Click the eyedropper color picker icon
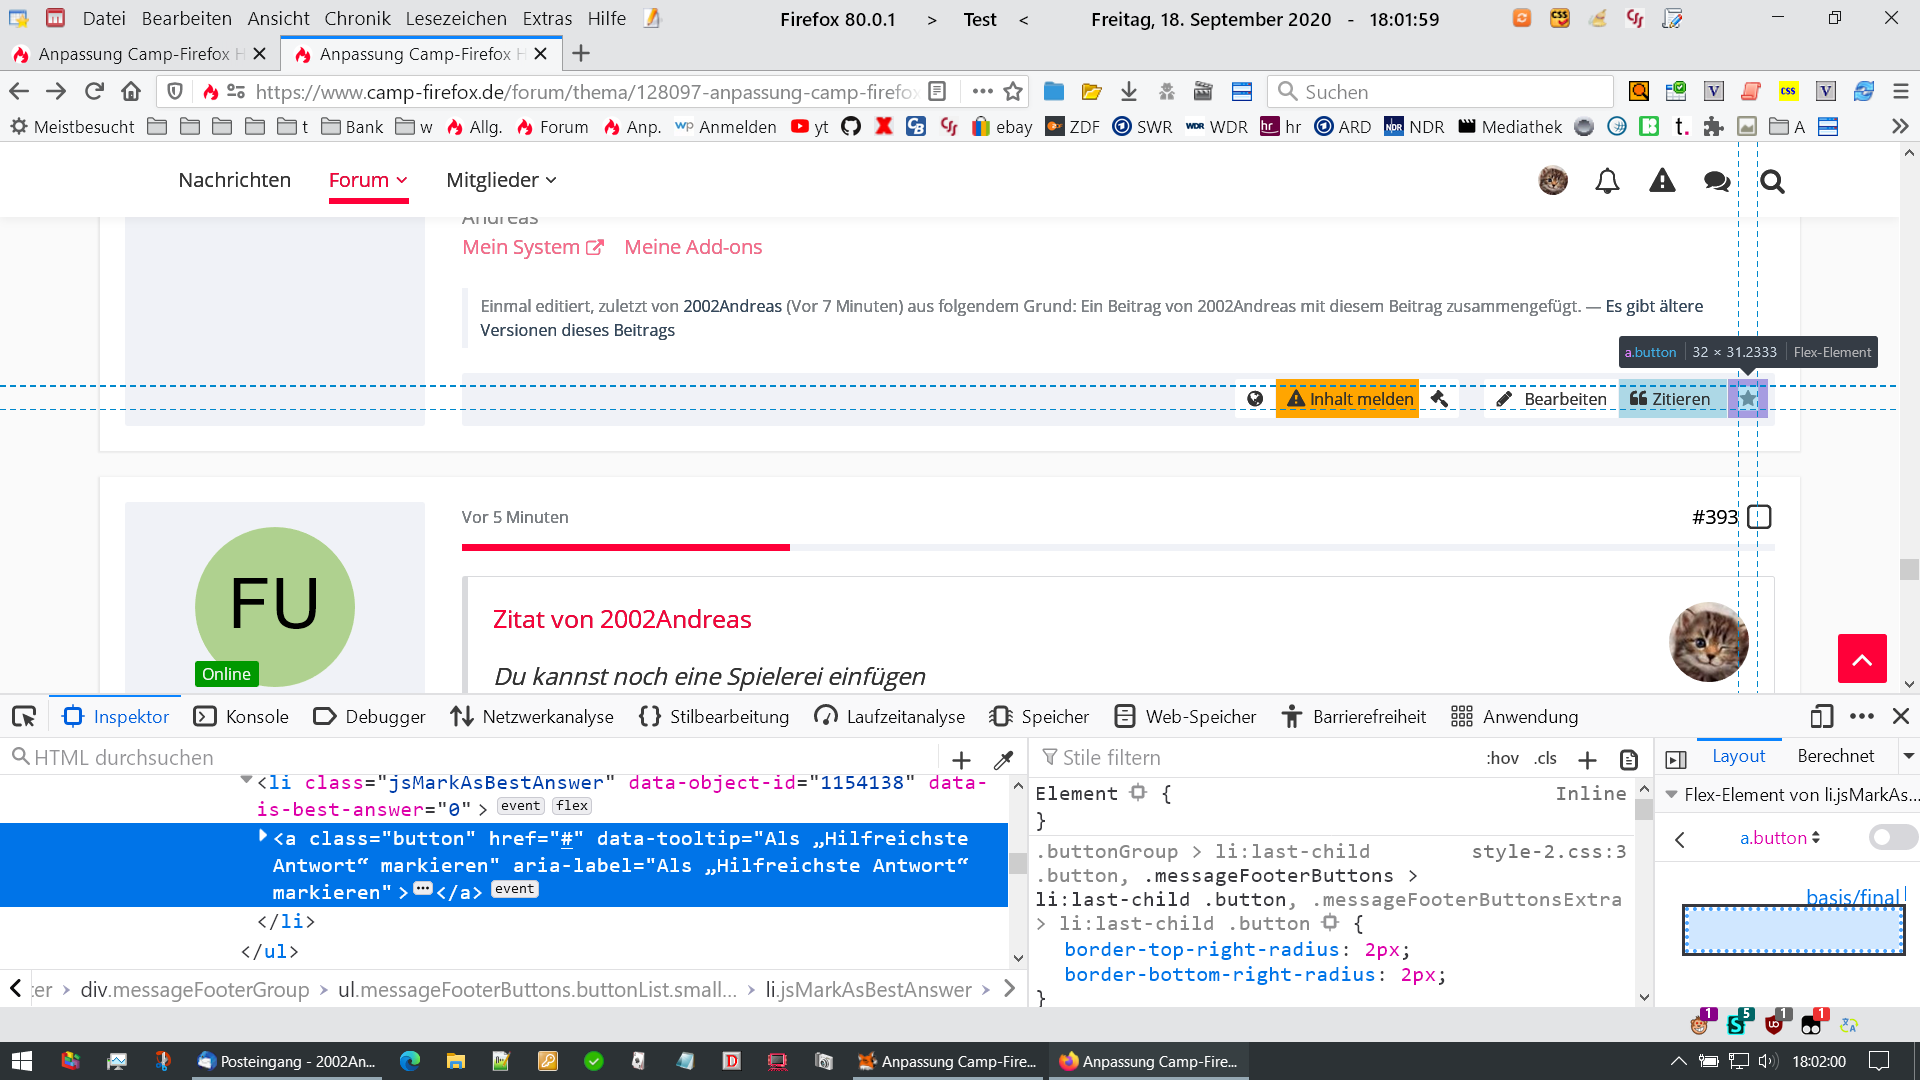Image resolution: width=1920 pixels, height=1080 pixels. coord(1004,759)
